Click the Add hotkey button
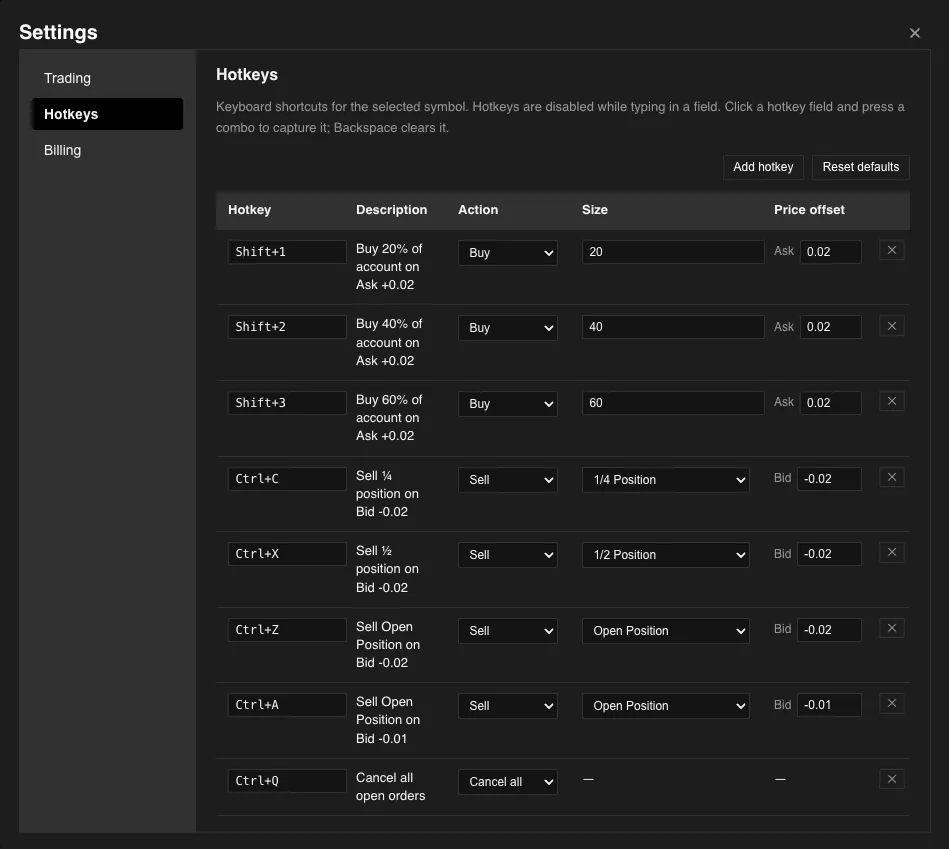949x849 pixels. [763, 167]
